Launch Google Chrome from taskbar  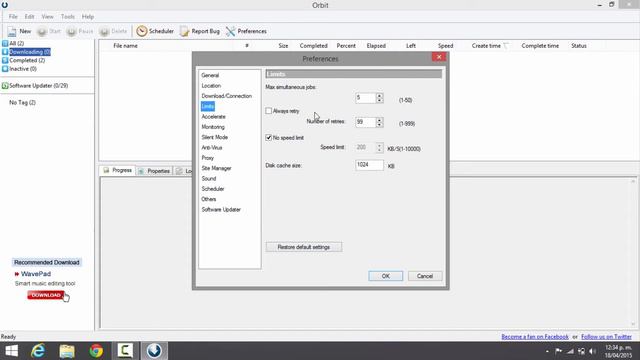tap(96, 351)
